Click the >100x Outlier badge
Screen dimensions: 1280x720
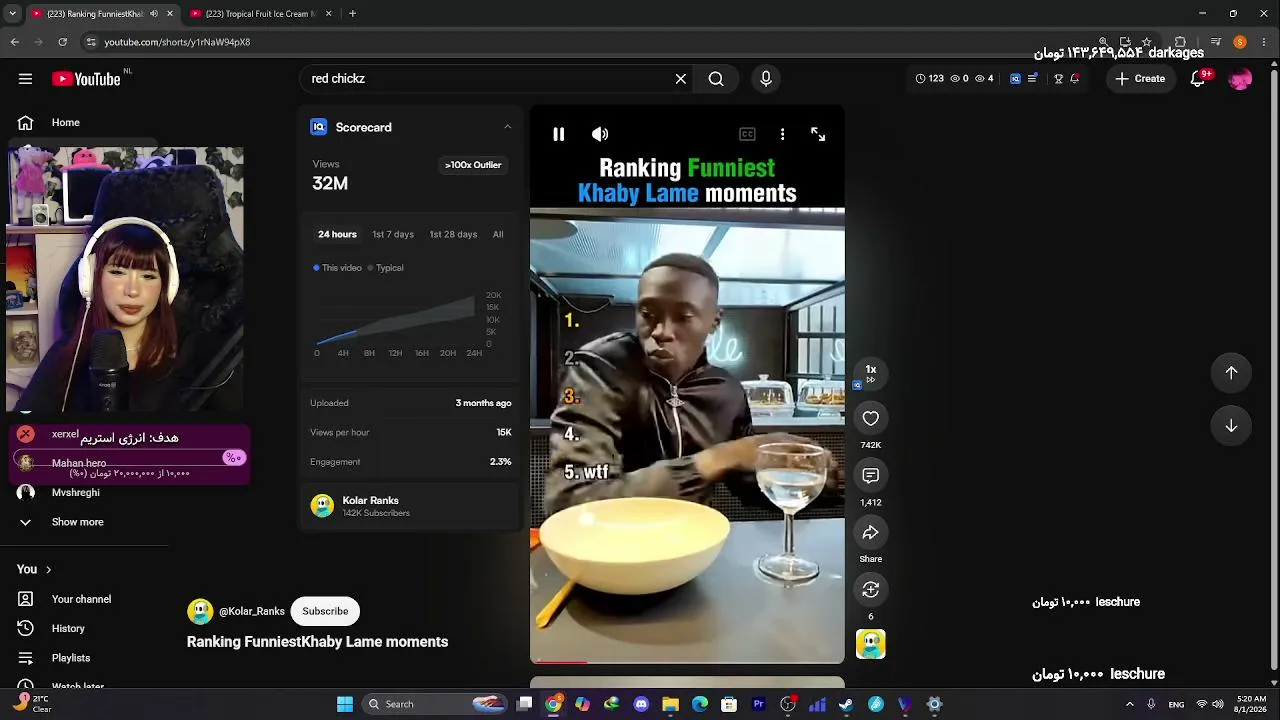click(x=473, y=165)
